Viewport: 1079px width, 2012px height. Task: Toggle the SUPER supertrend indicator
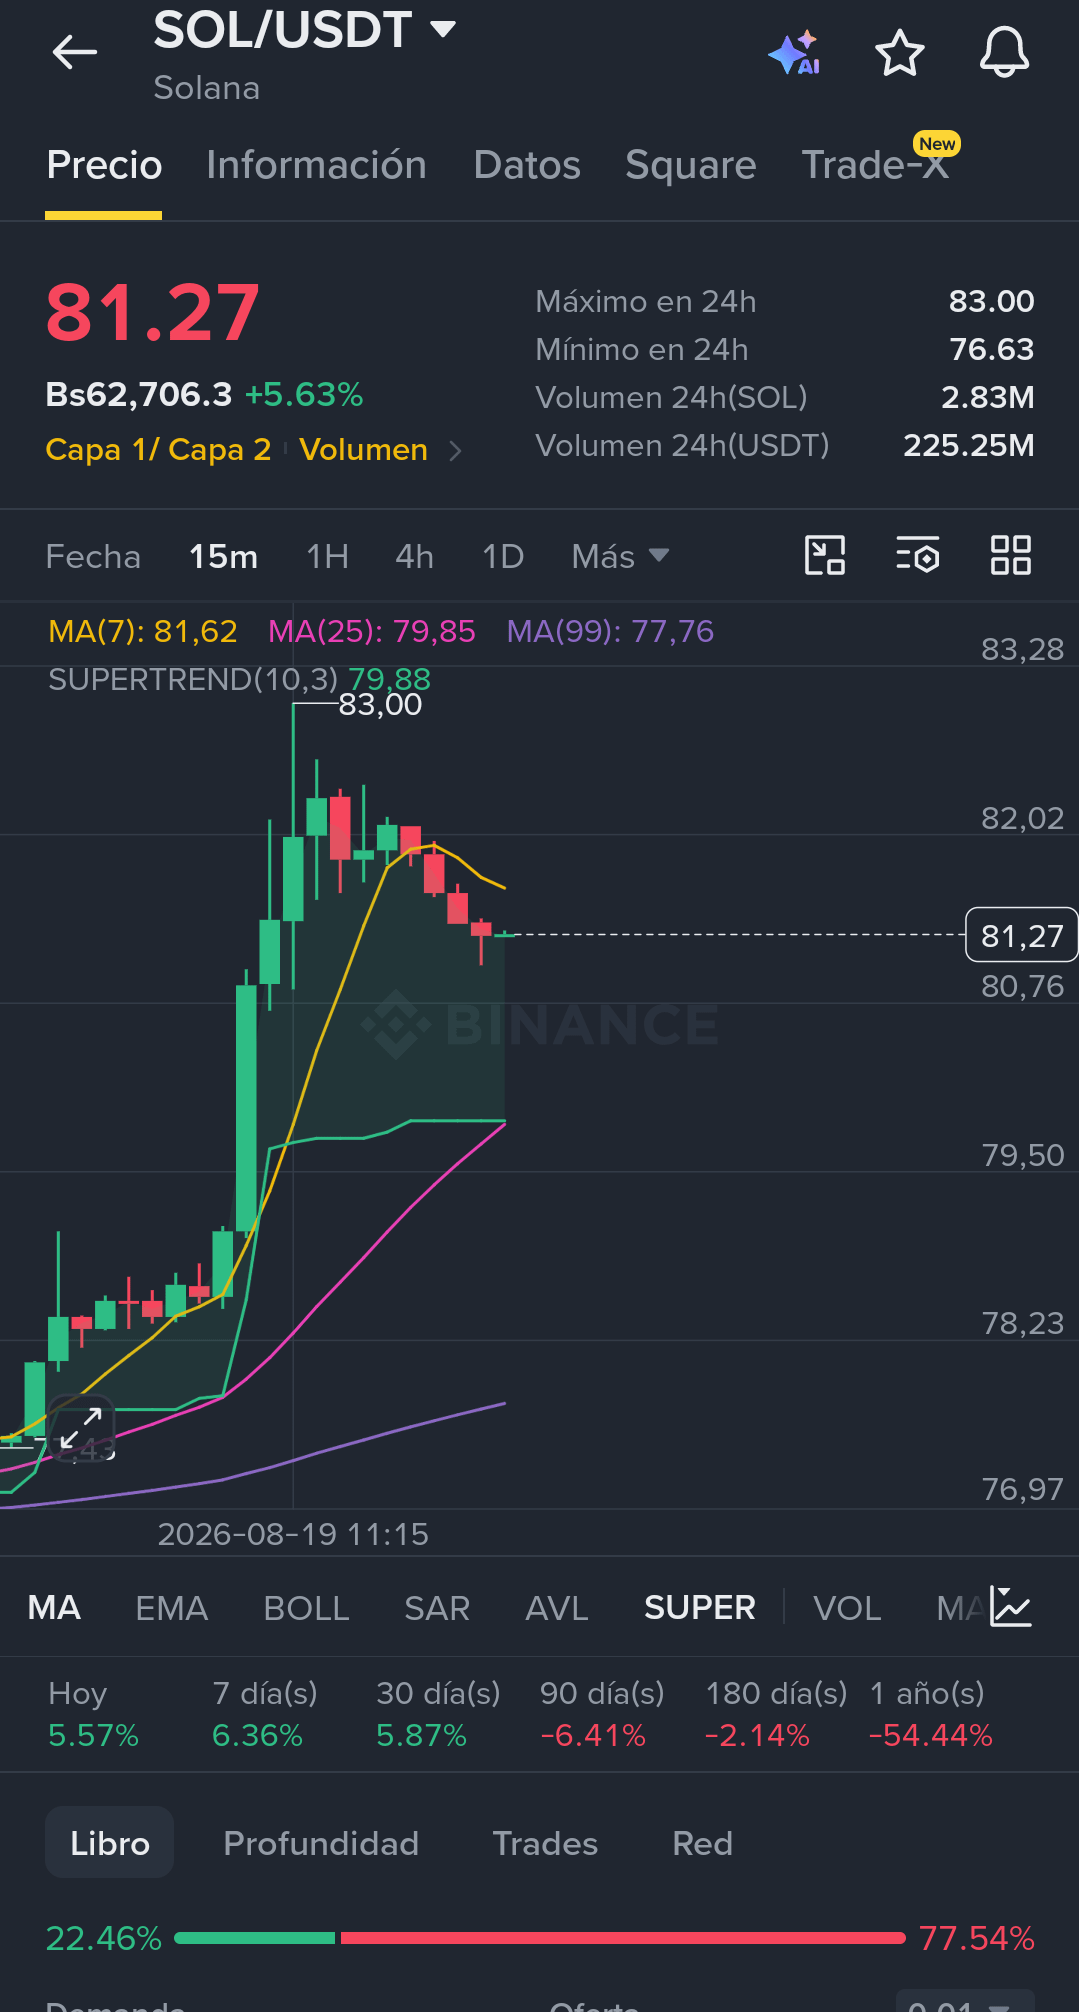click(700, 1607)
